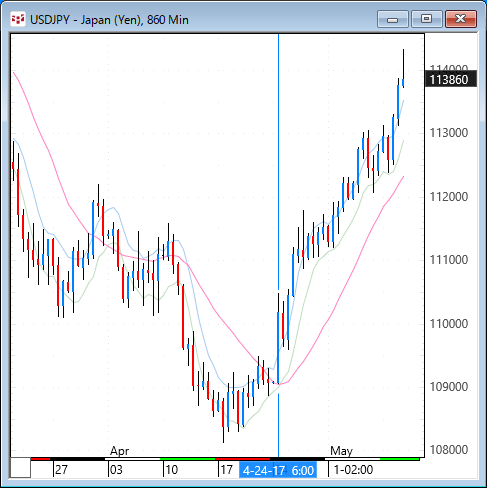The image size is (487, 488).
Task: Minimize the USDJPY chart window
Action: (x=393, y=19)
